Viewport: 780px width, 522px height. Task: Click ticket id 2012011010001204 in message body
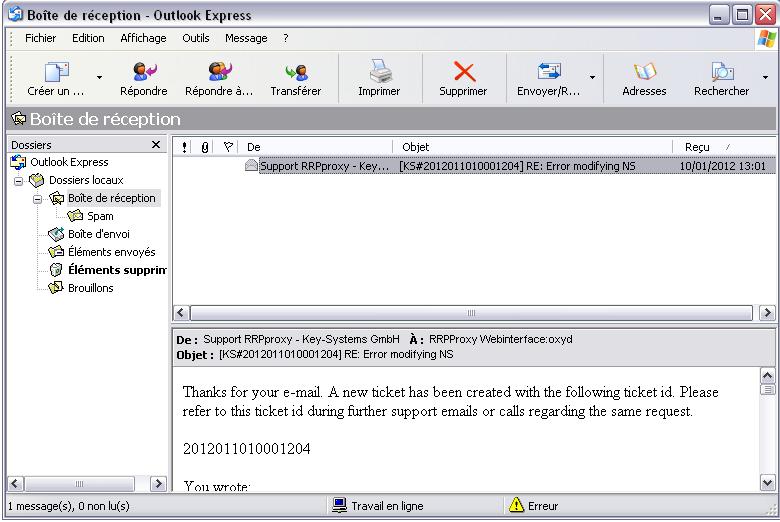click(x=247, y=449)
